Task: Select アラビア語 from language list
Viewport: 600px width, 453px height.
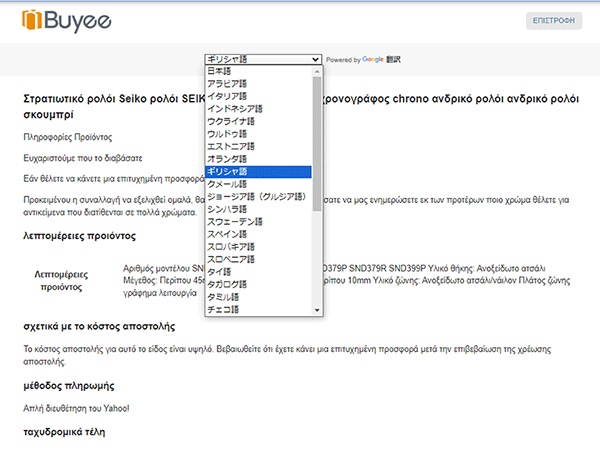Action: 258,84
